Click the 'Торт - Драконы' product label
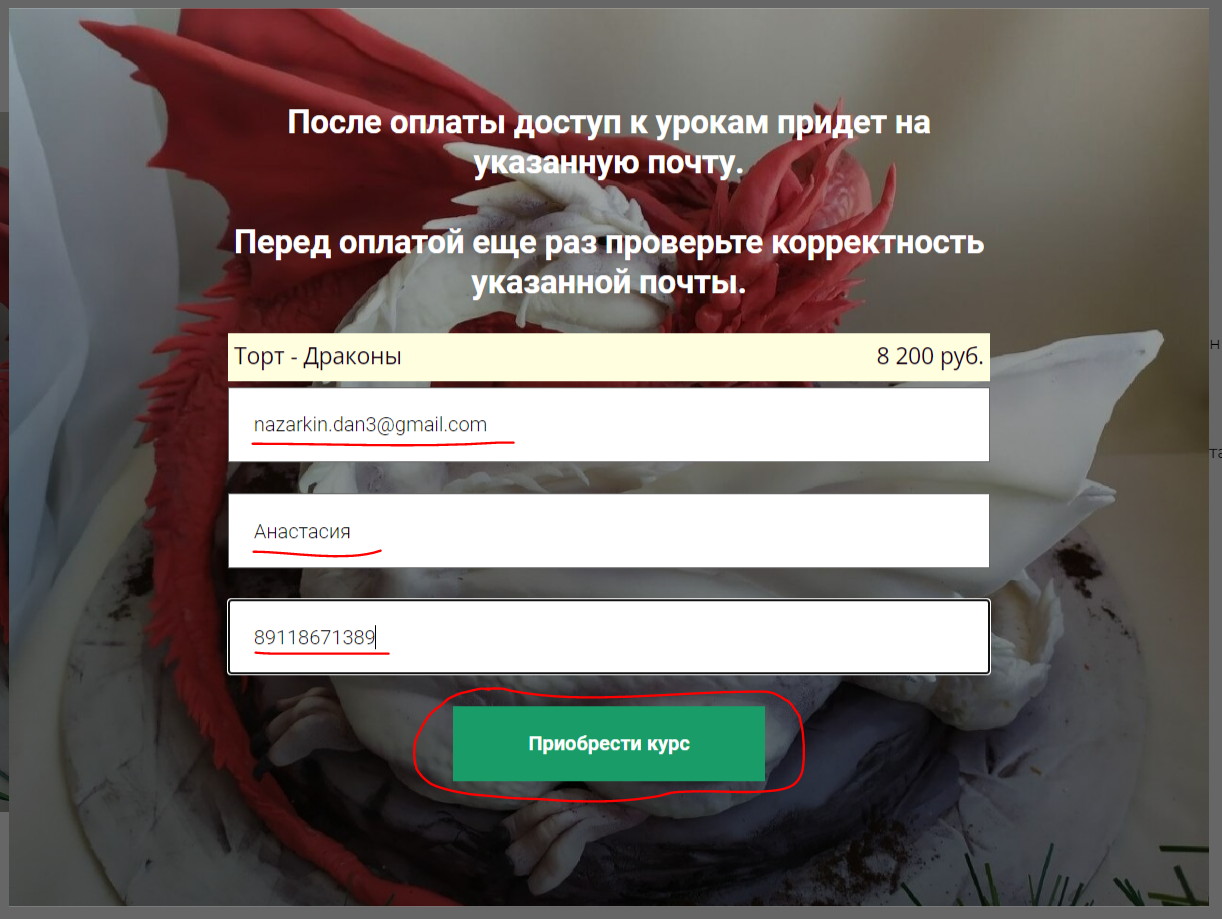The height and width of the screenshot is (919, 1222). [x=318, y=356]
